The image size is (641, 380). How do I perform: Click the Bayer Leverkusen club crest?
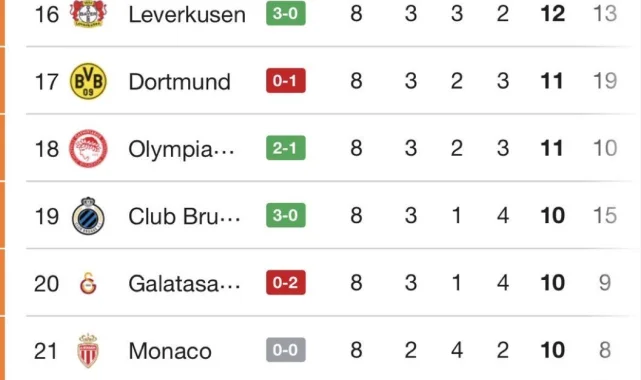pyautogui.click(x=88, y=13)
